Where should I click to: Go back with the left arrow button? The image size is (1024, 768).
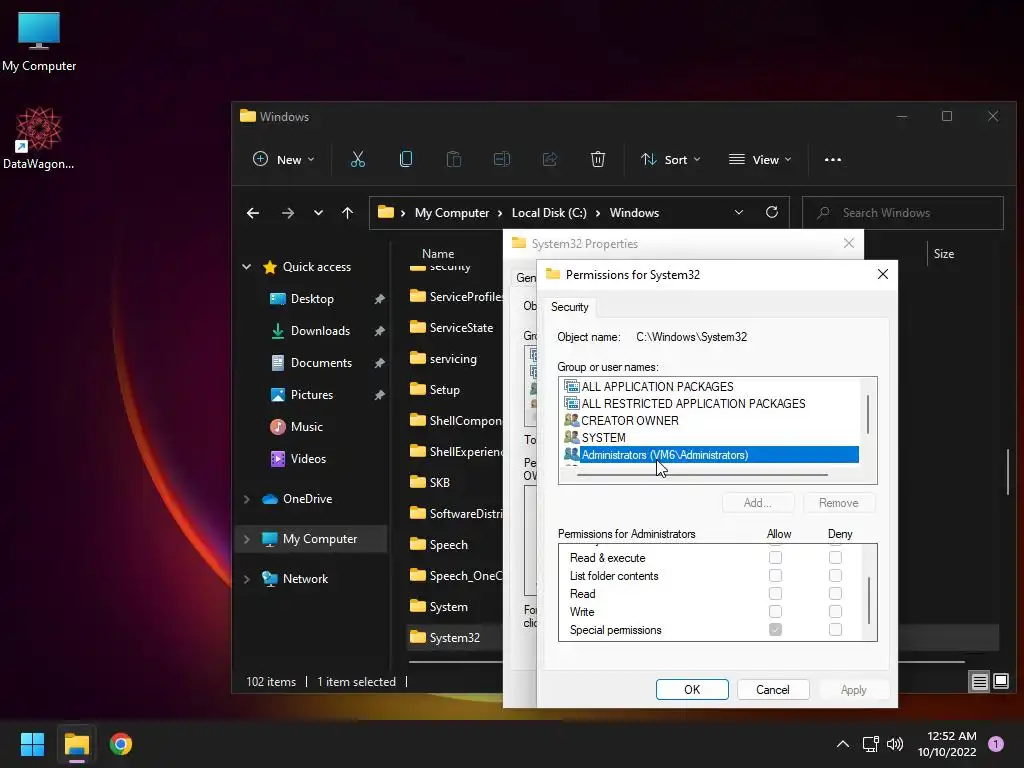point(253,213)
